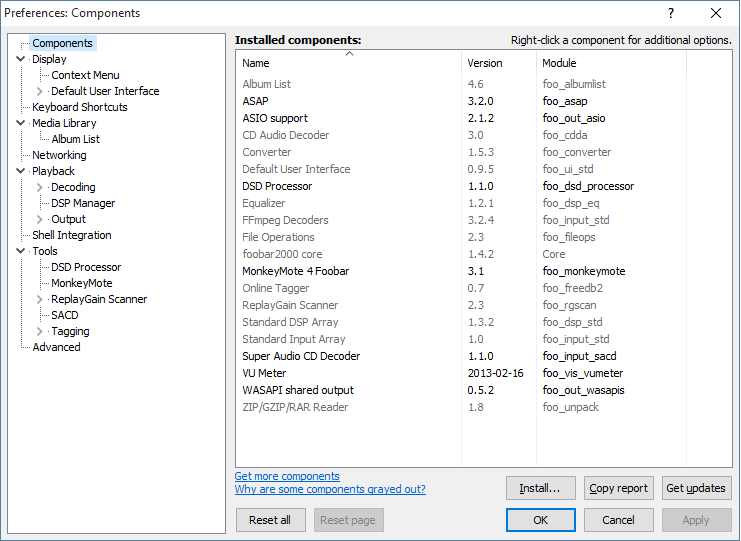Open Keyboard Shortcuts preferences page
The height and width of the screenshot is (541, 741).
click(x=80, y=107)
